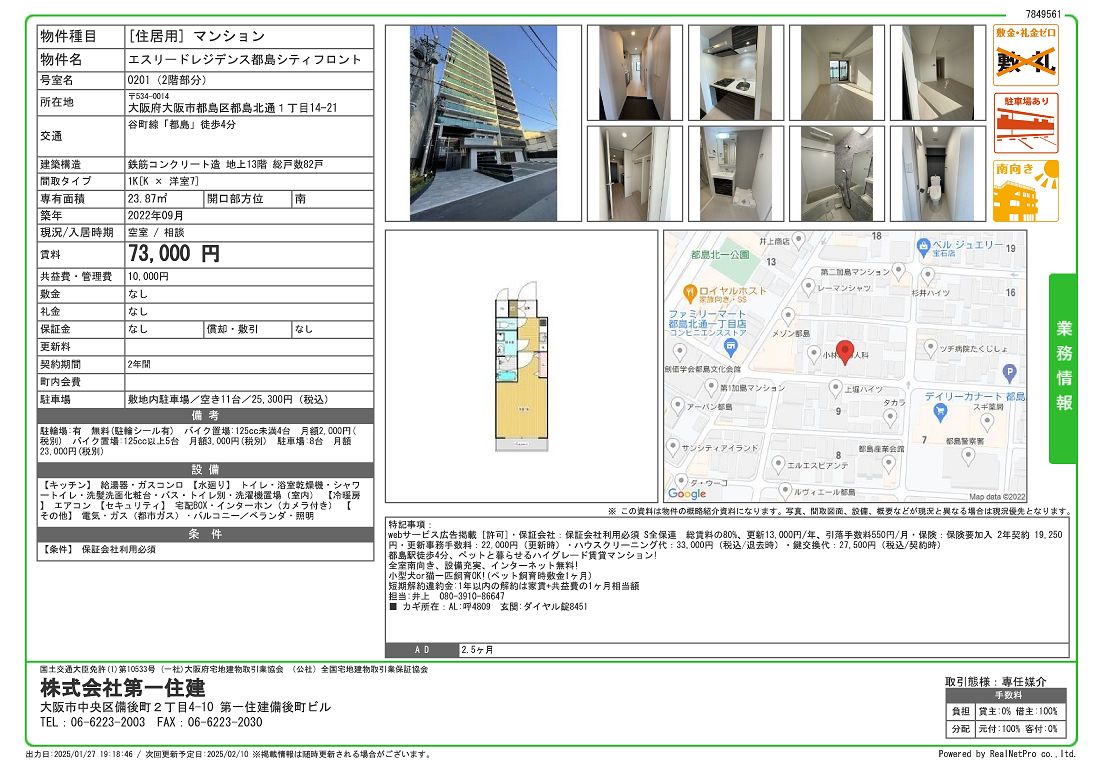The width and height of the screenshot is (1101, 770).
Task: Click the ロイヤルホスト restaurant map marker
Action: pyautogui.click(x=690, y=292)
